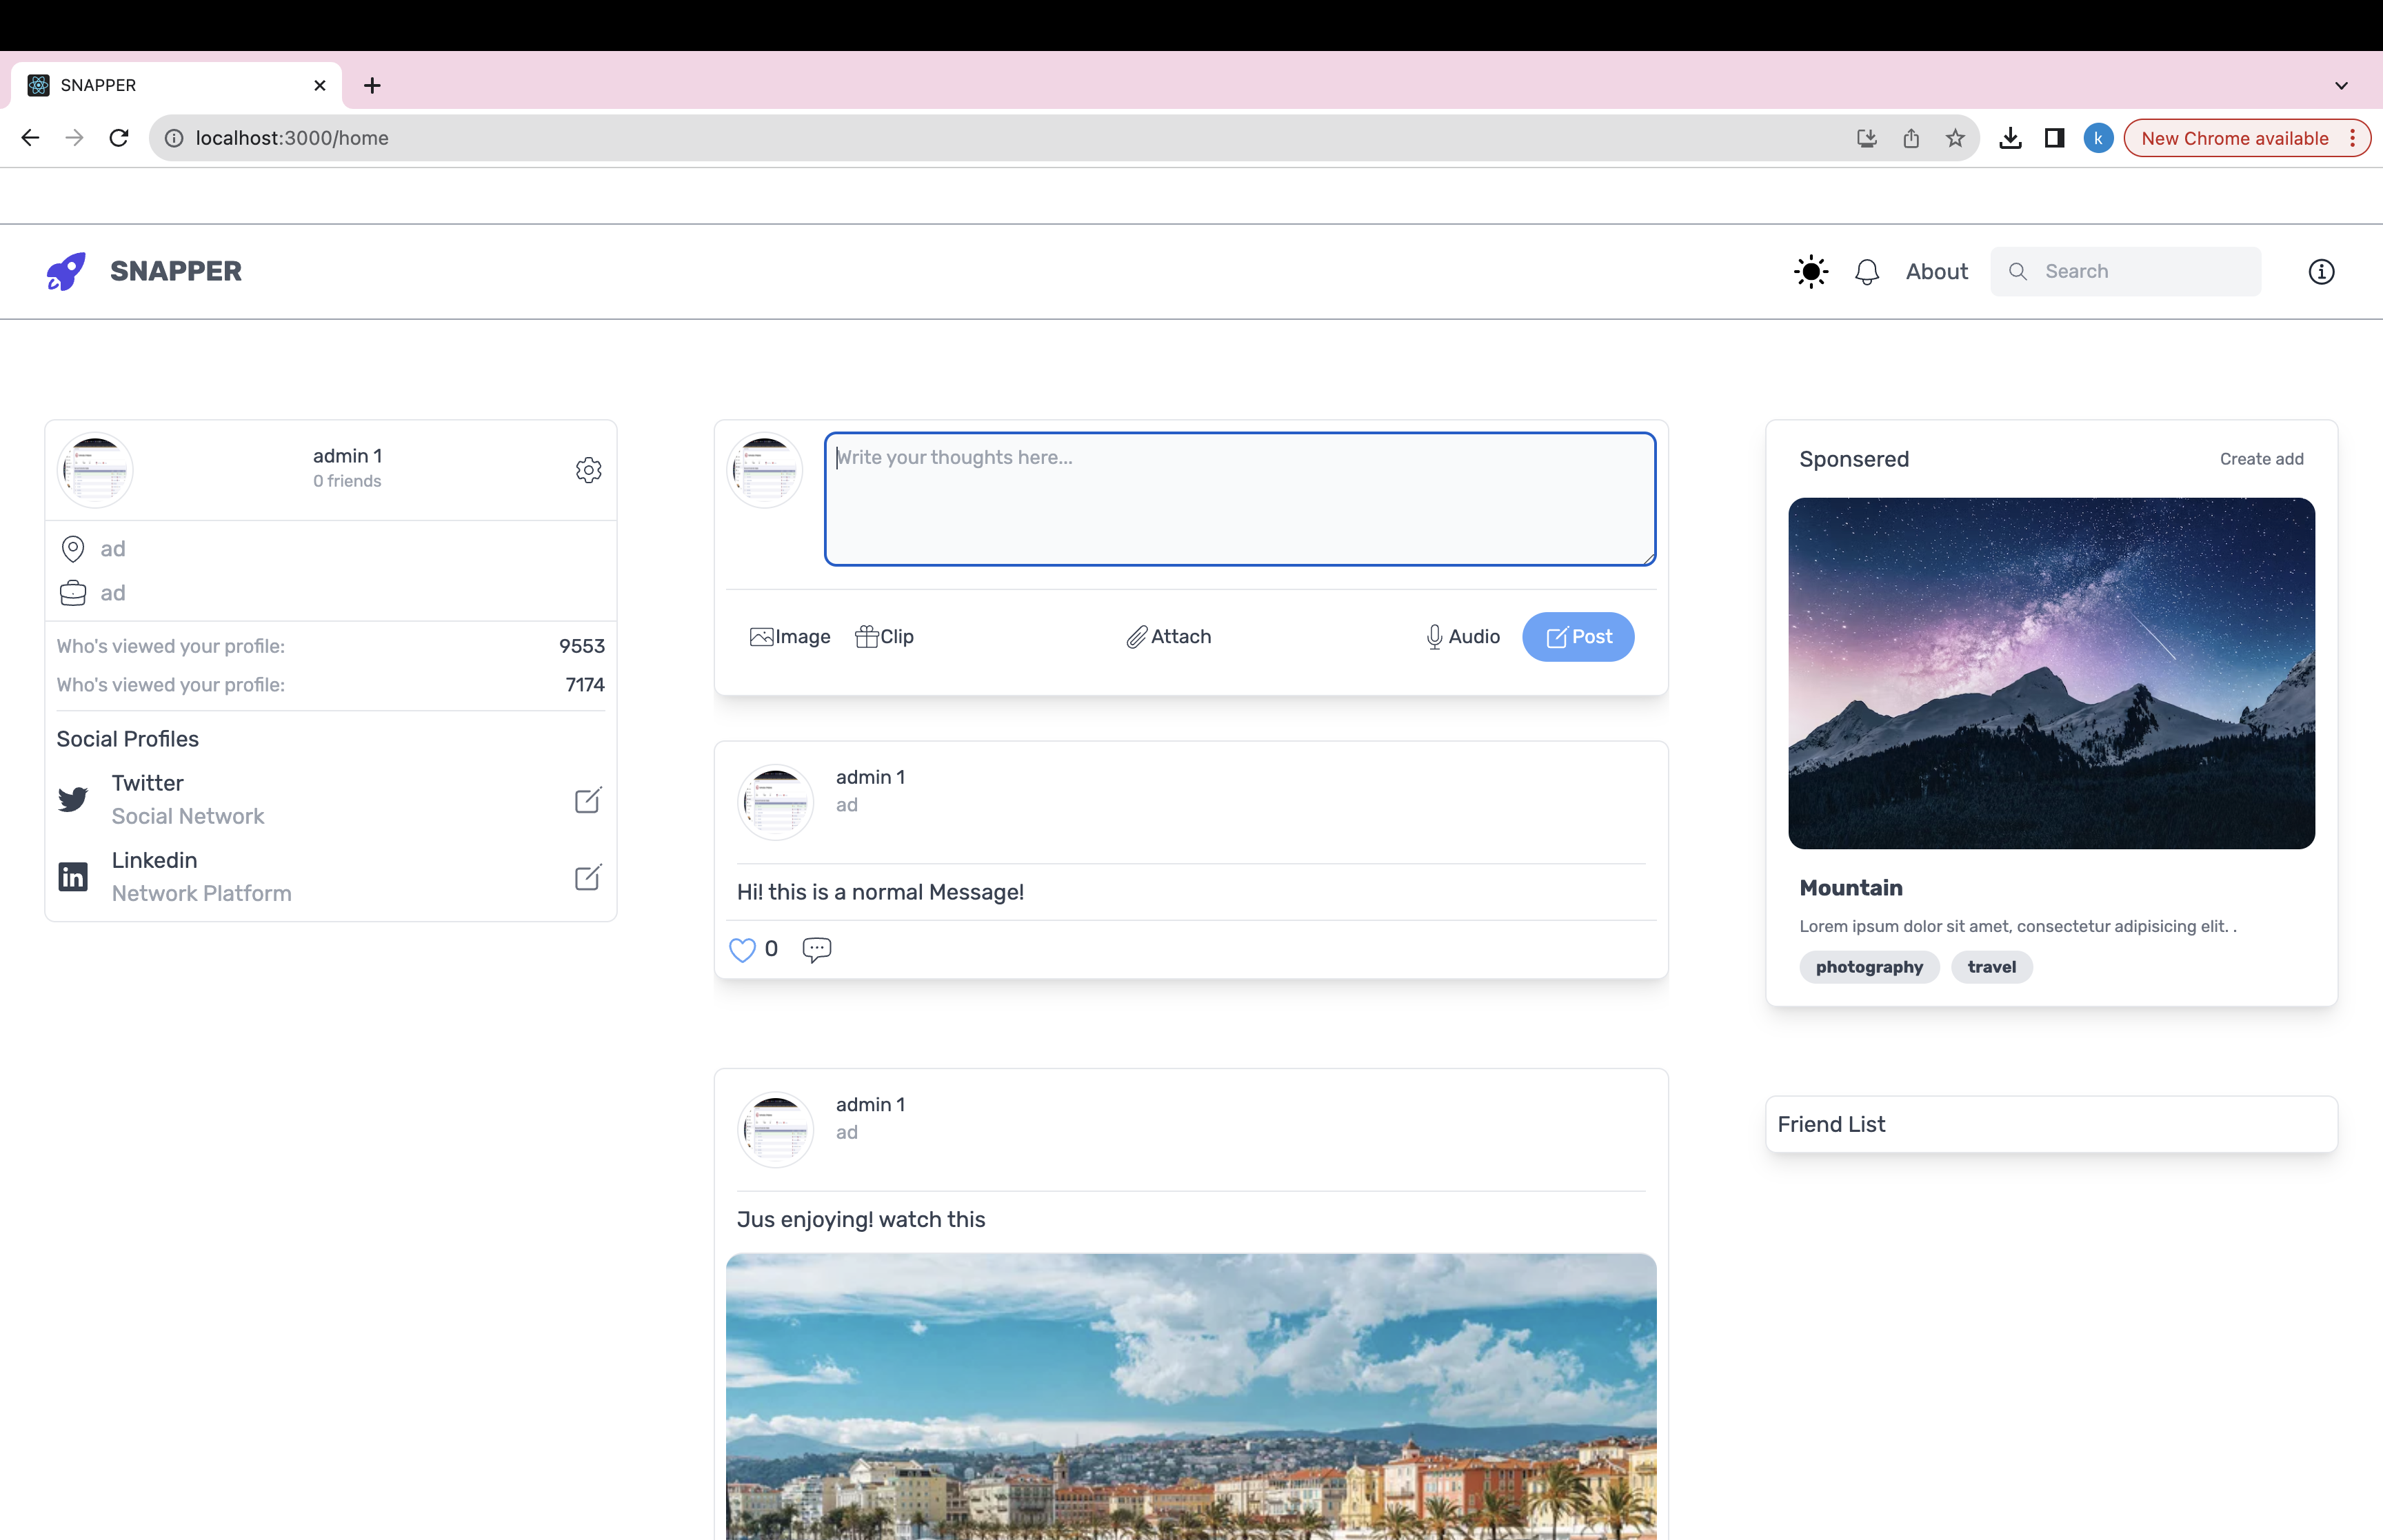Like the normal Message post
Image resolution: width=2383 pixels, height=1540 pixels.
pyautogui.click(x=742, y=949)
